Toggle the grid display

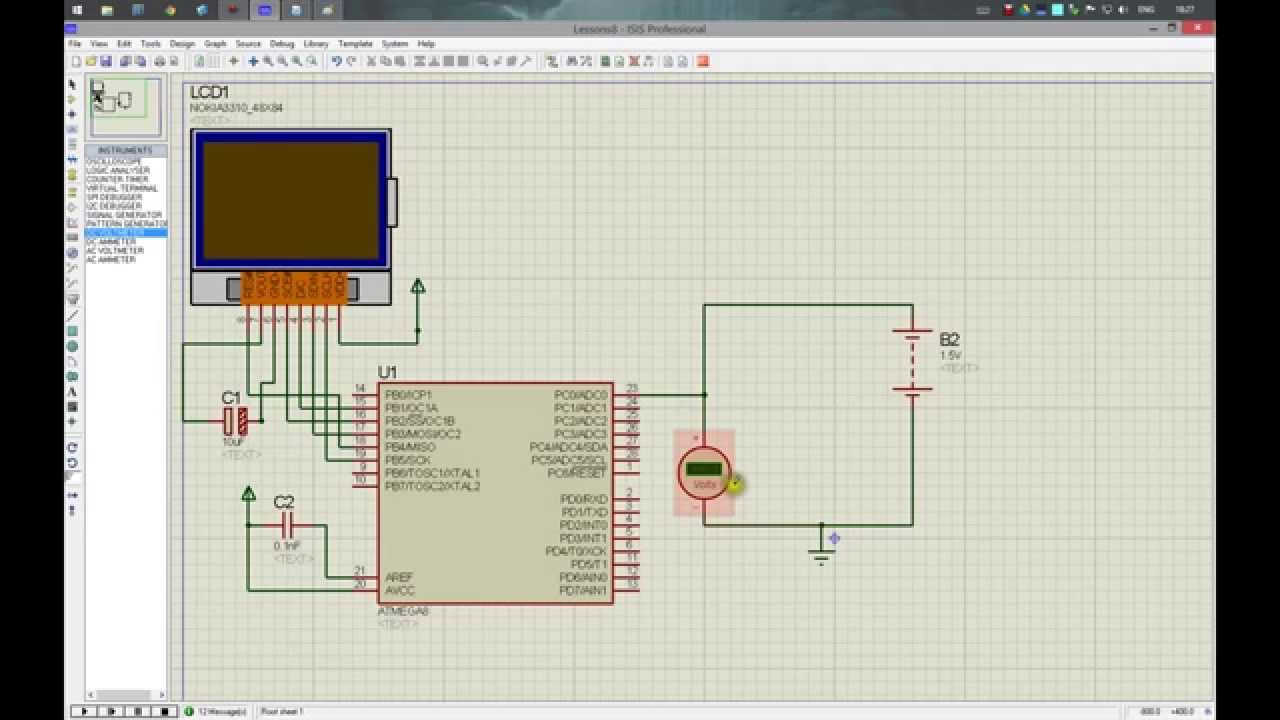(x=216, y=61)
